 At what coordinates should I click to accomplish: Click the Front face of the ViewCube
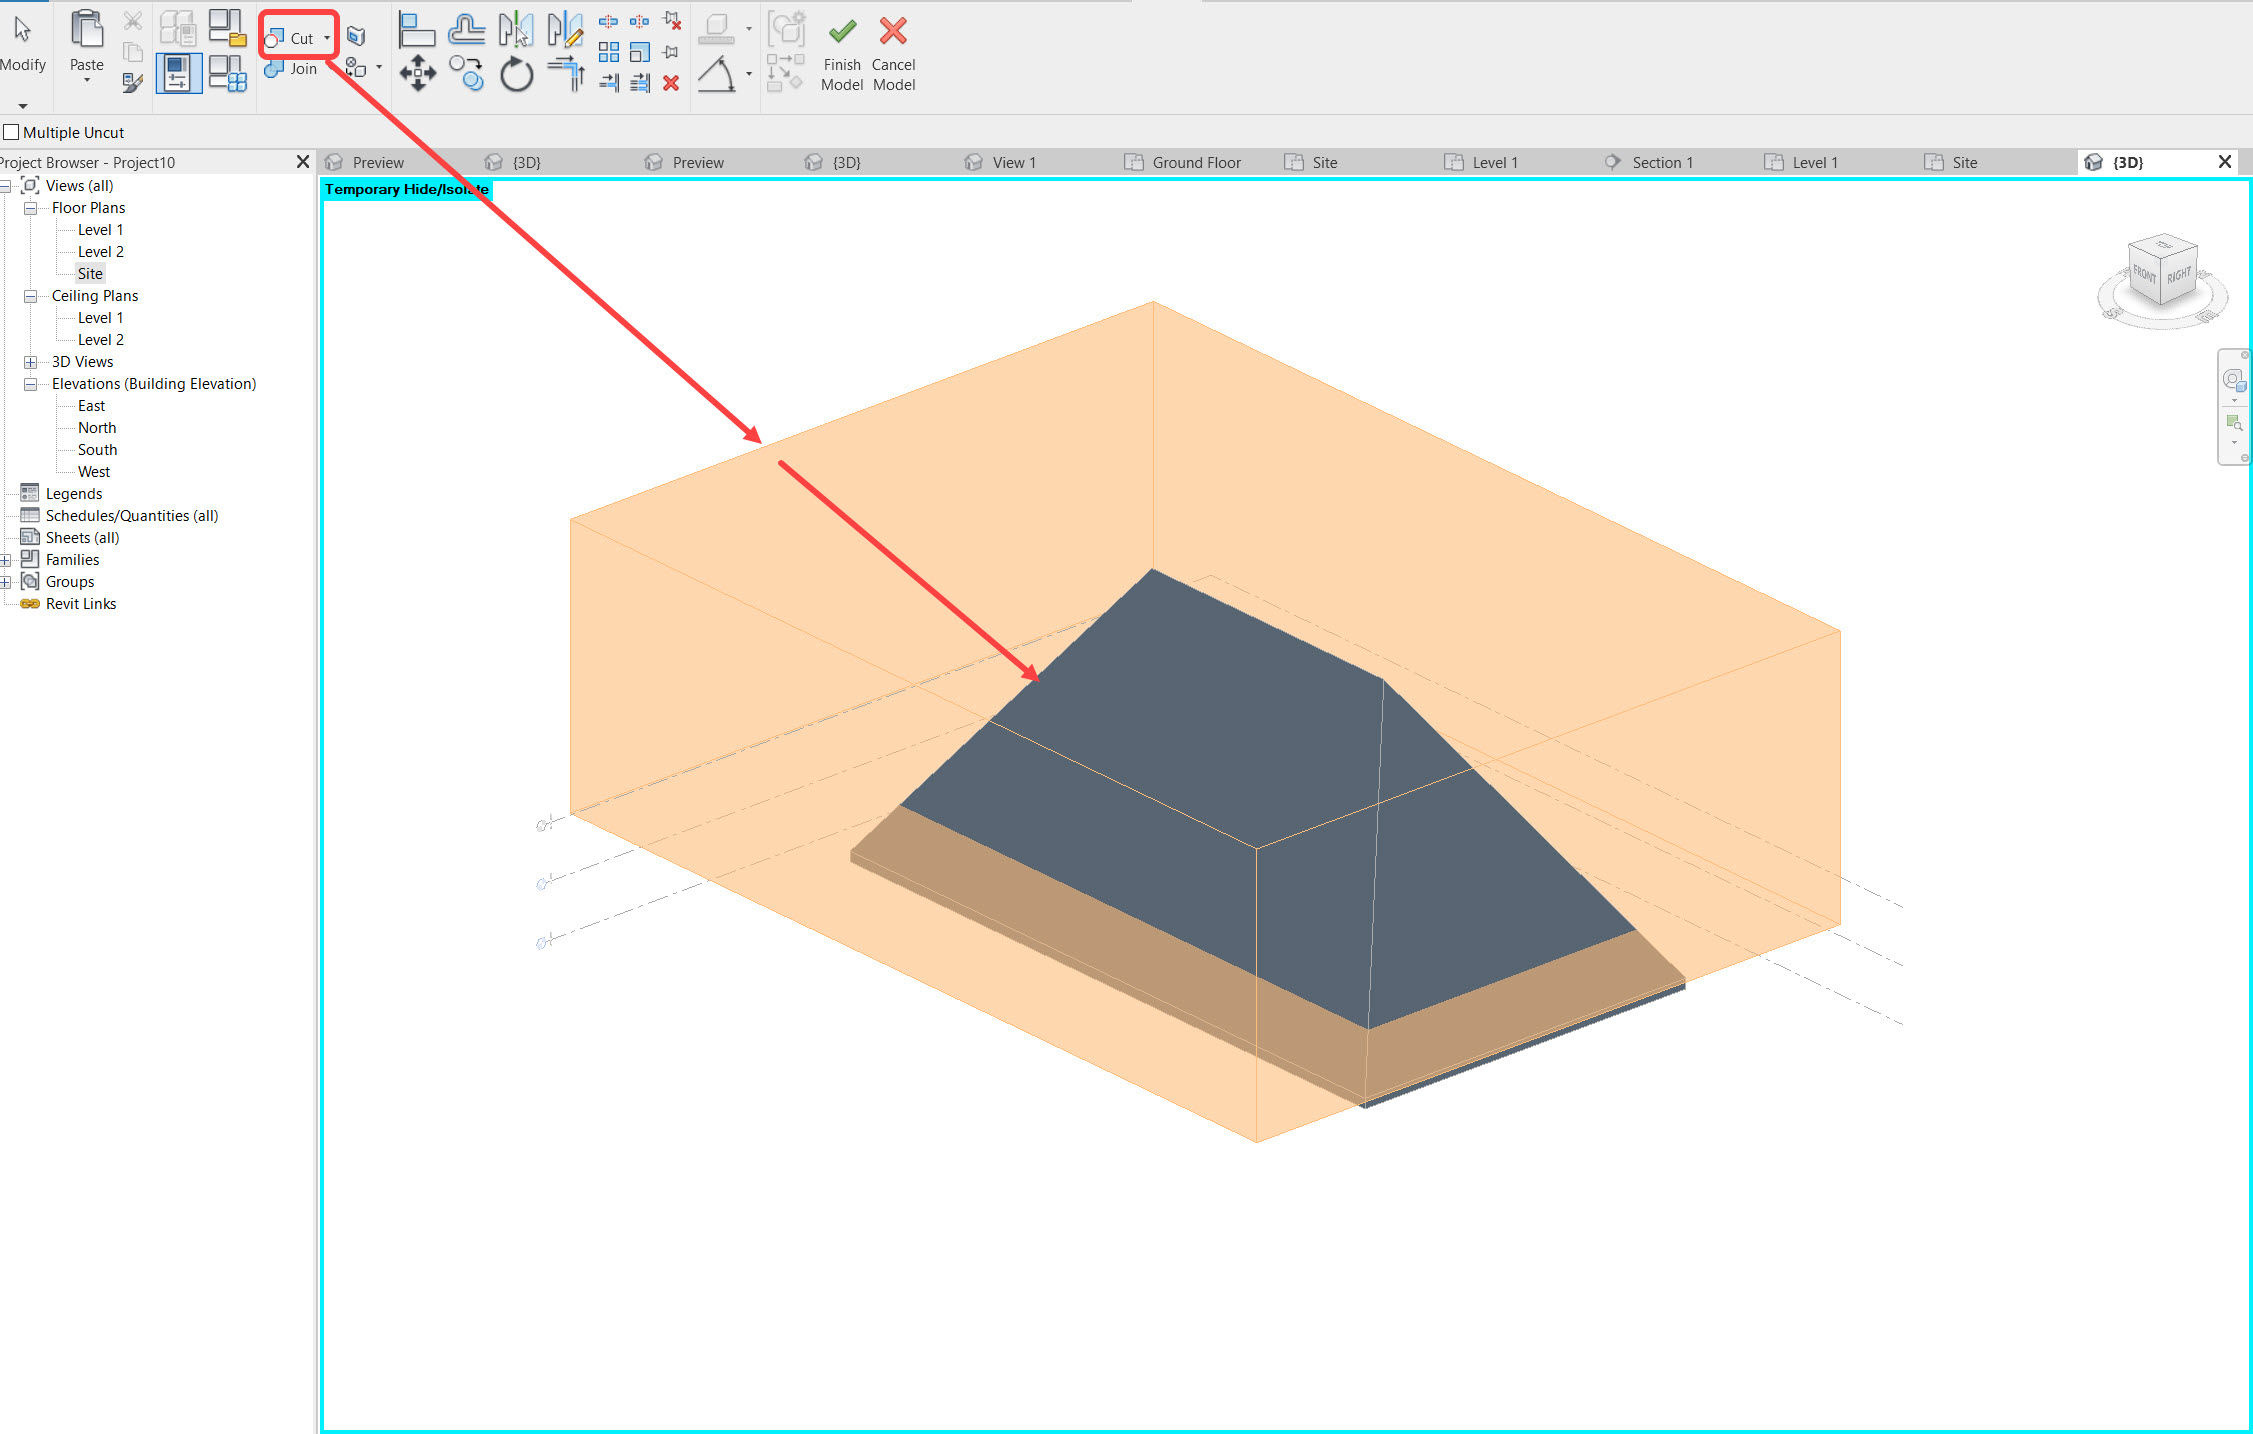point(2143,277)
